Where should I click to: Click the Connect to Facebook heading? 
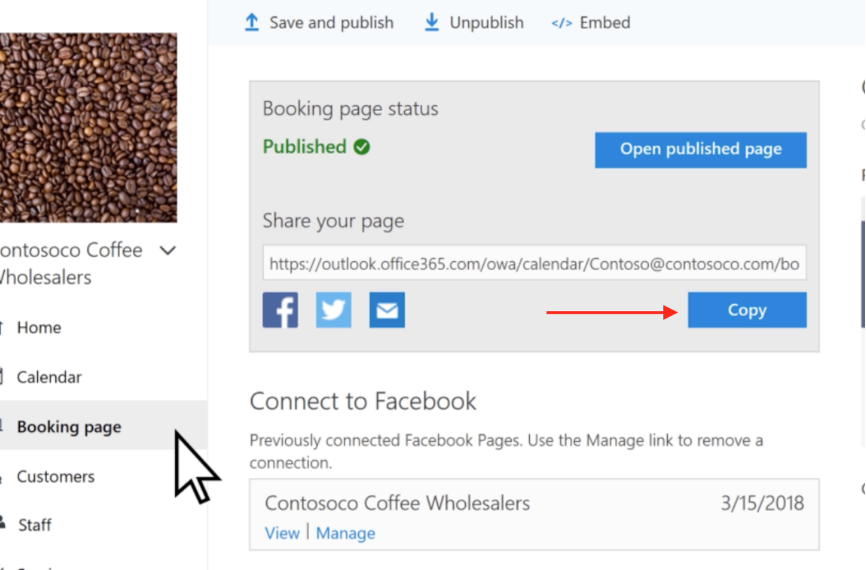tap(363, 401)
